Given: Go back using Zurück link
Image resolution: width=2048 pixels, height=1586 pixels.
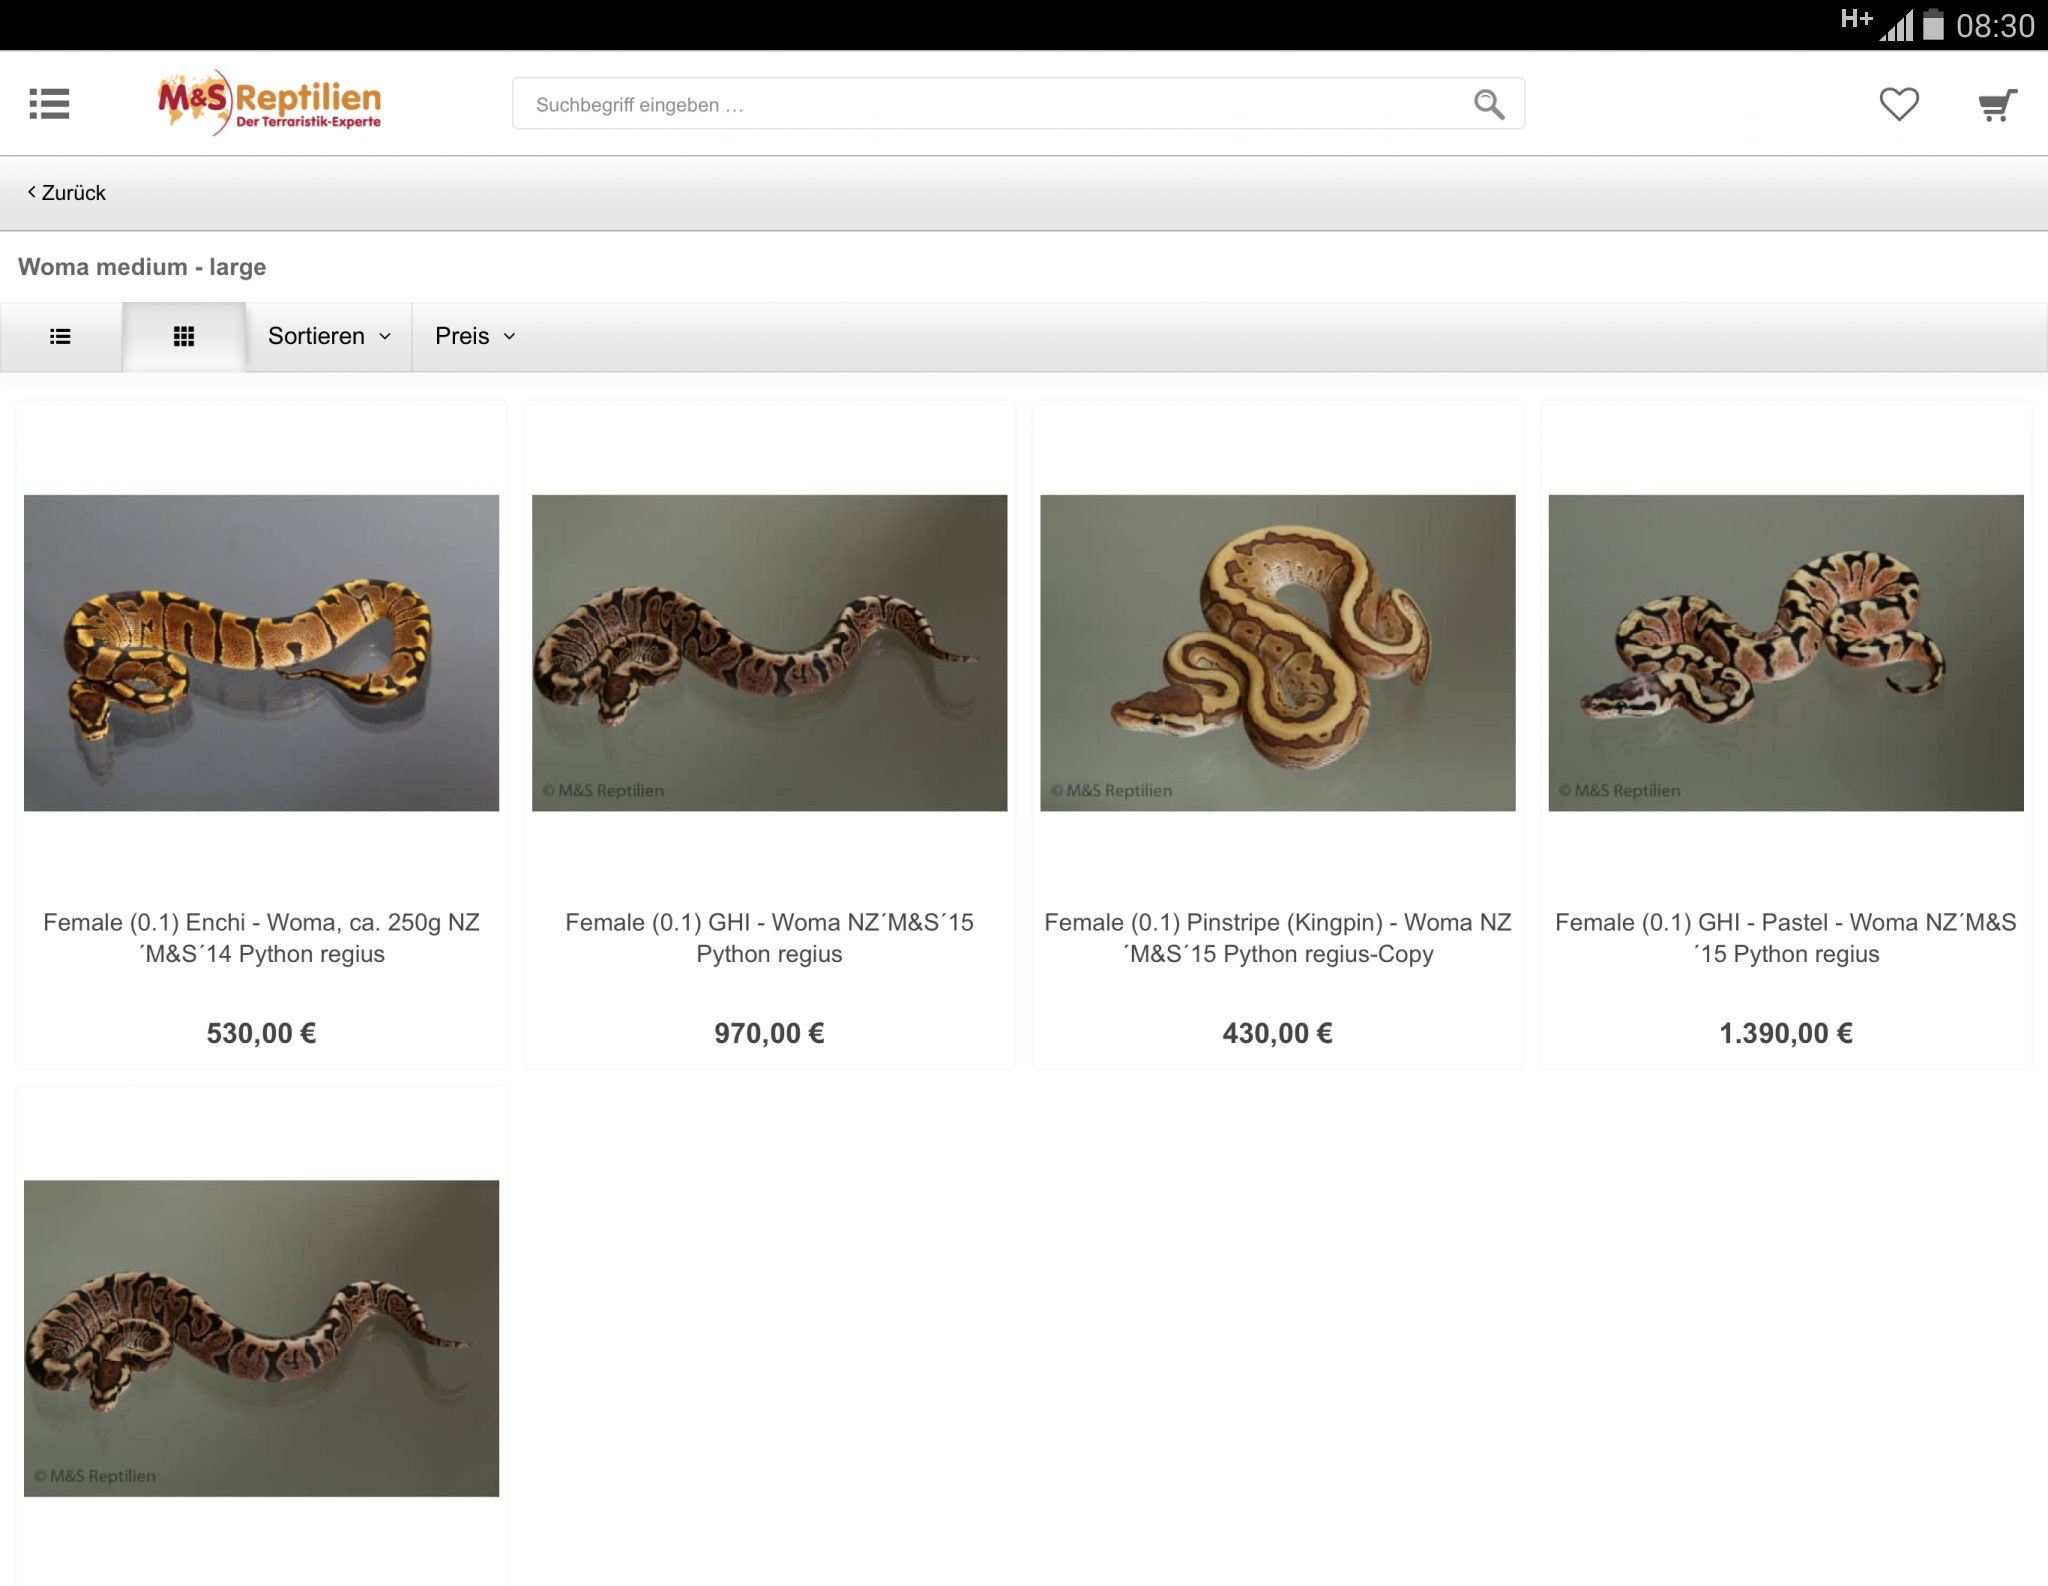Looking at the screenshot, I should tap(67, 193).
